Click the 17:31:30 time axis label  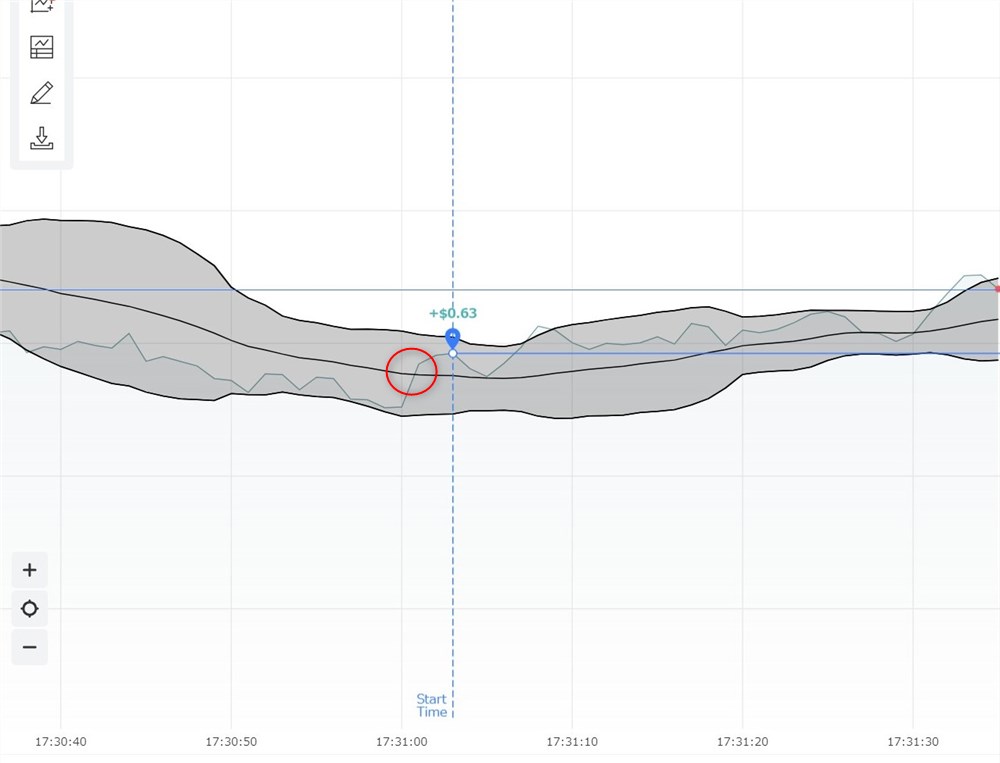click(912, 742)
